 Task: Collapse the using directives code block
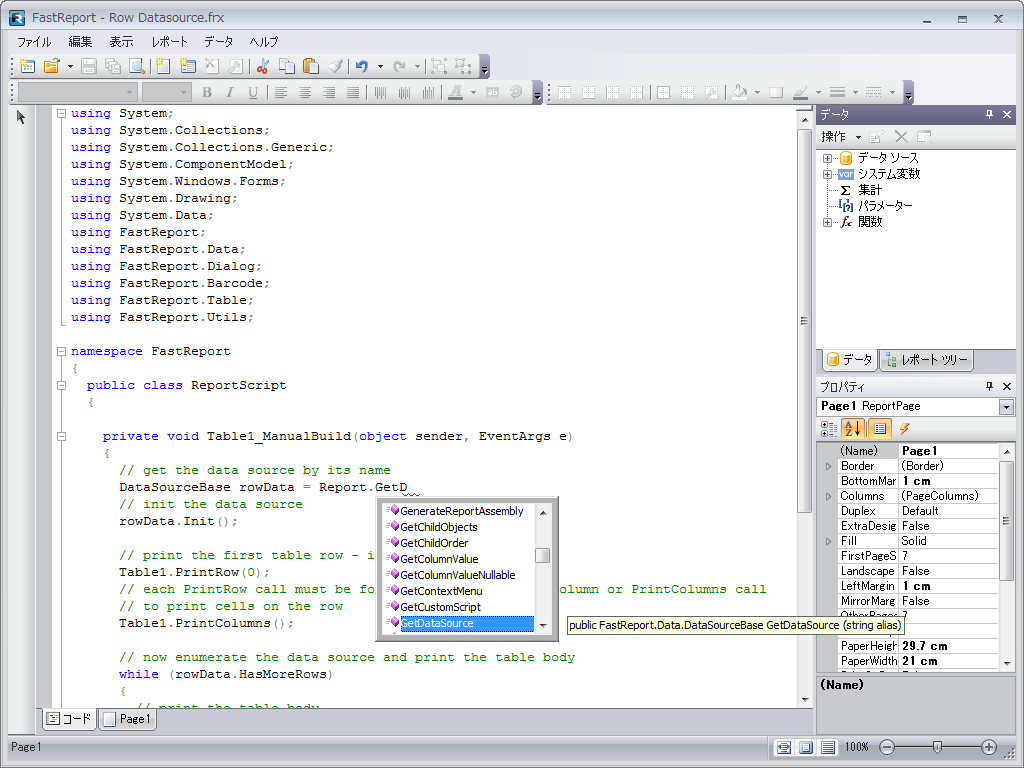(x=61, y=113)
